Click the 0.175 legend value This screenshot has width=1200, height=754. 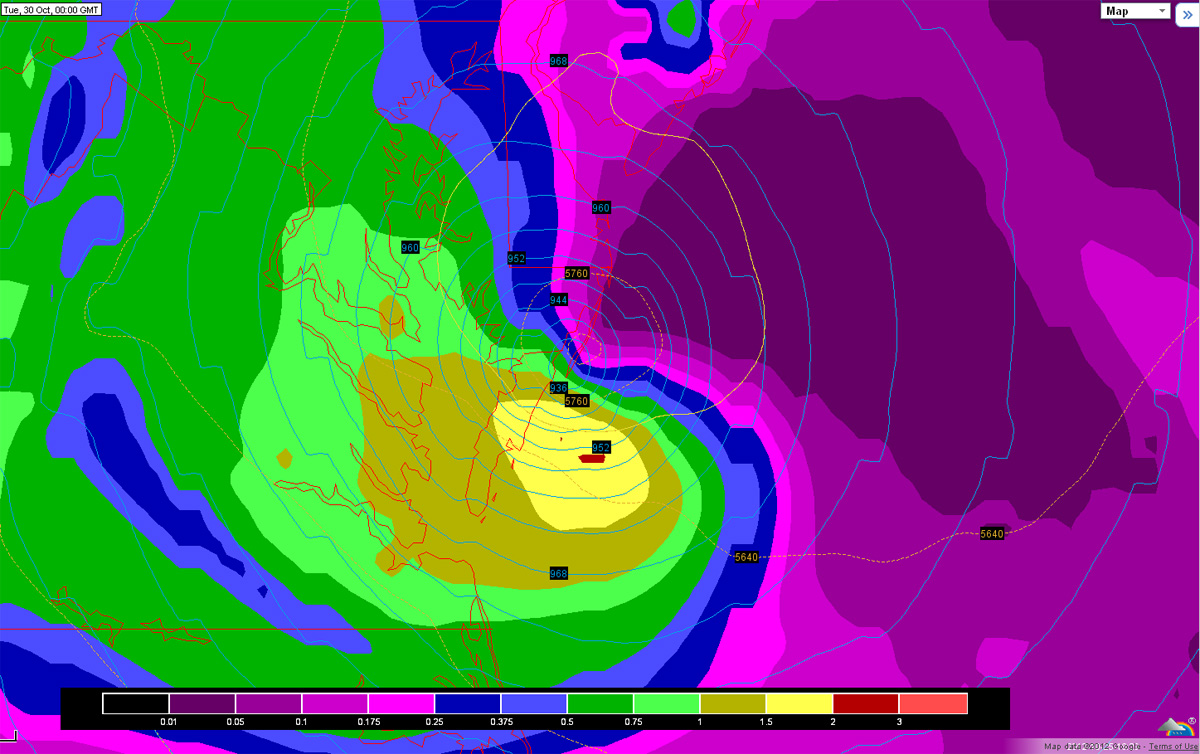pyautogui.click(x=368, y=722)
